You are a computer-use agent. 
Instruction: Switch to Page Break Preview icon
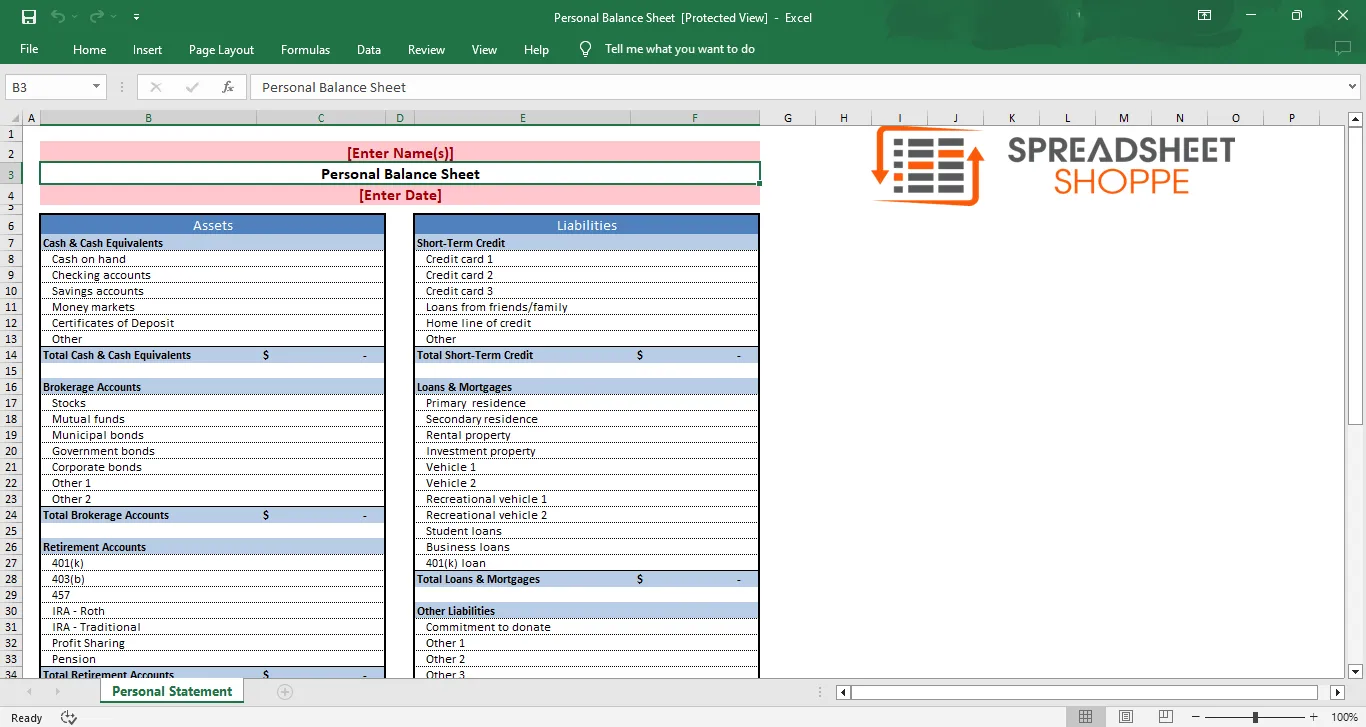(x=1165, y=717)
